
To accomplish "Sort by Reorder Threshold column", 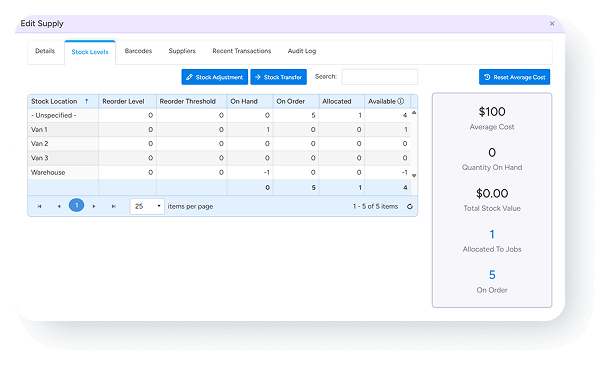I will pyautogui.click(x=192, y=102).
